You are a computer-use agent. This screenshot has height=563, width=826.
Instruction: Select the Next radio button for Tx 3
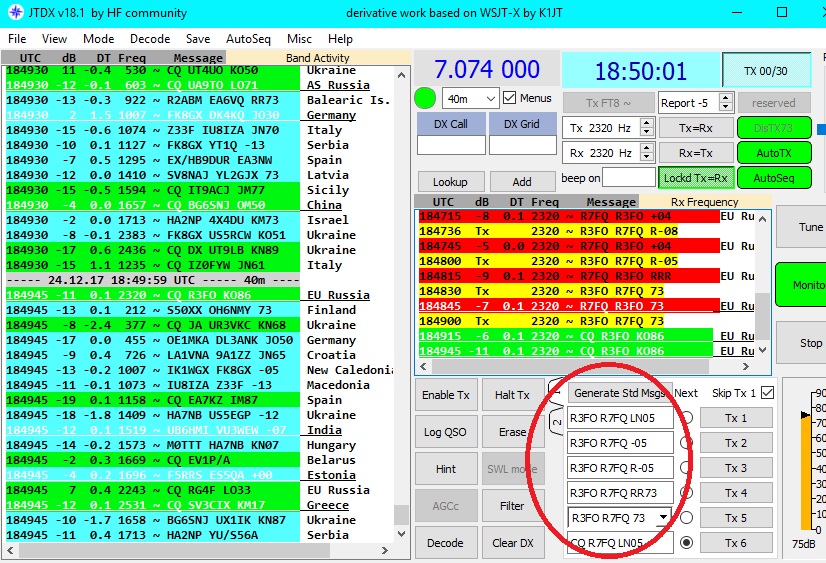point(687,468)
